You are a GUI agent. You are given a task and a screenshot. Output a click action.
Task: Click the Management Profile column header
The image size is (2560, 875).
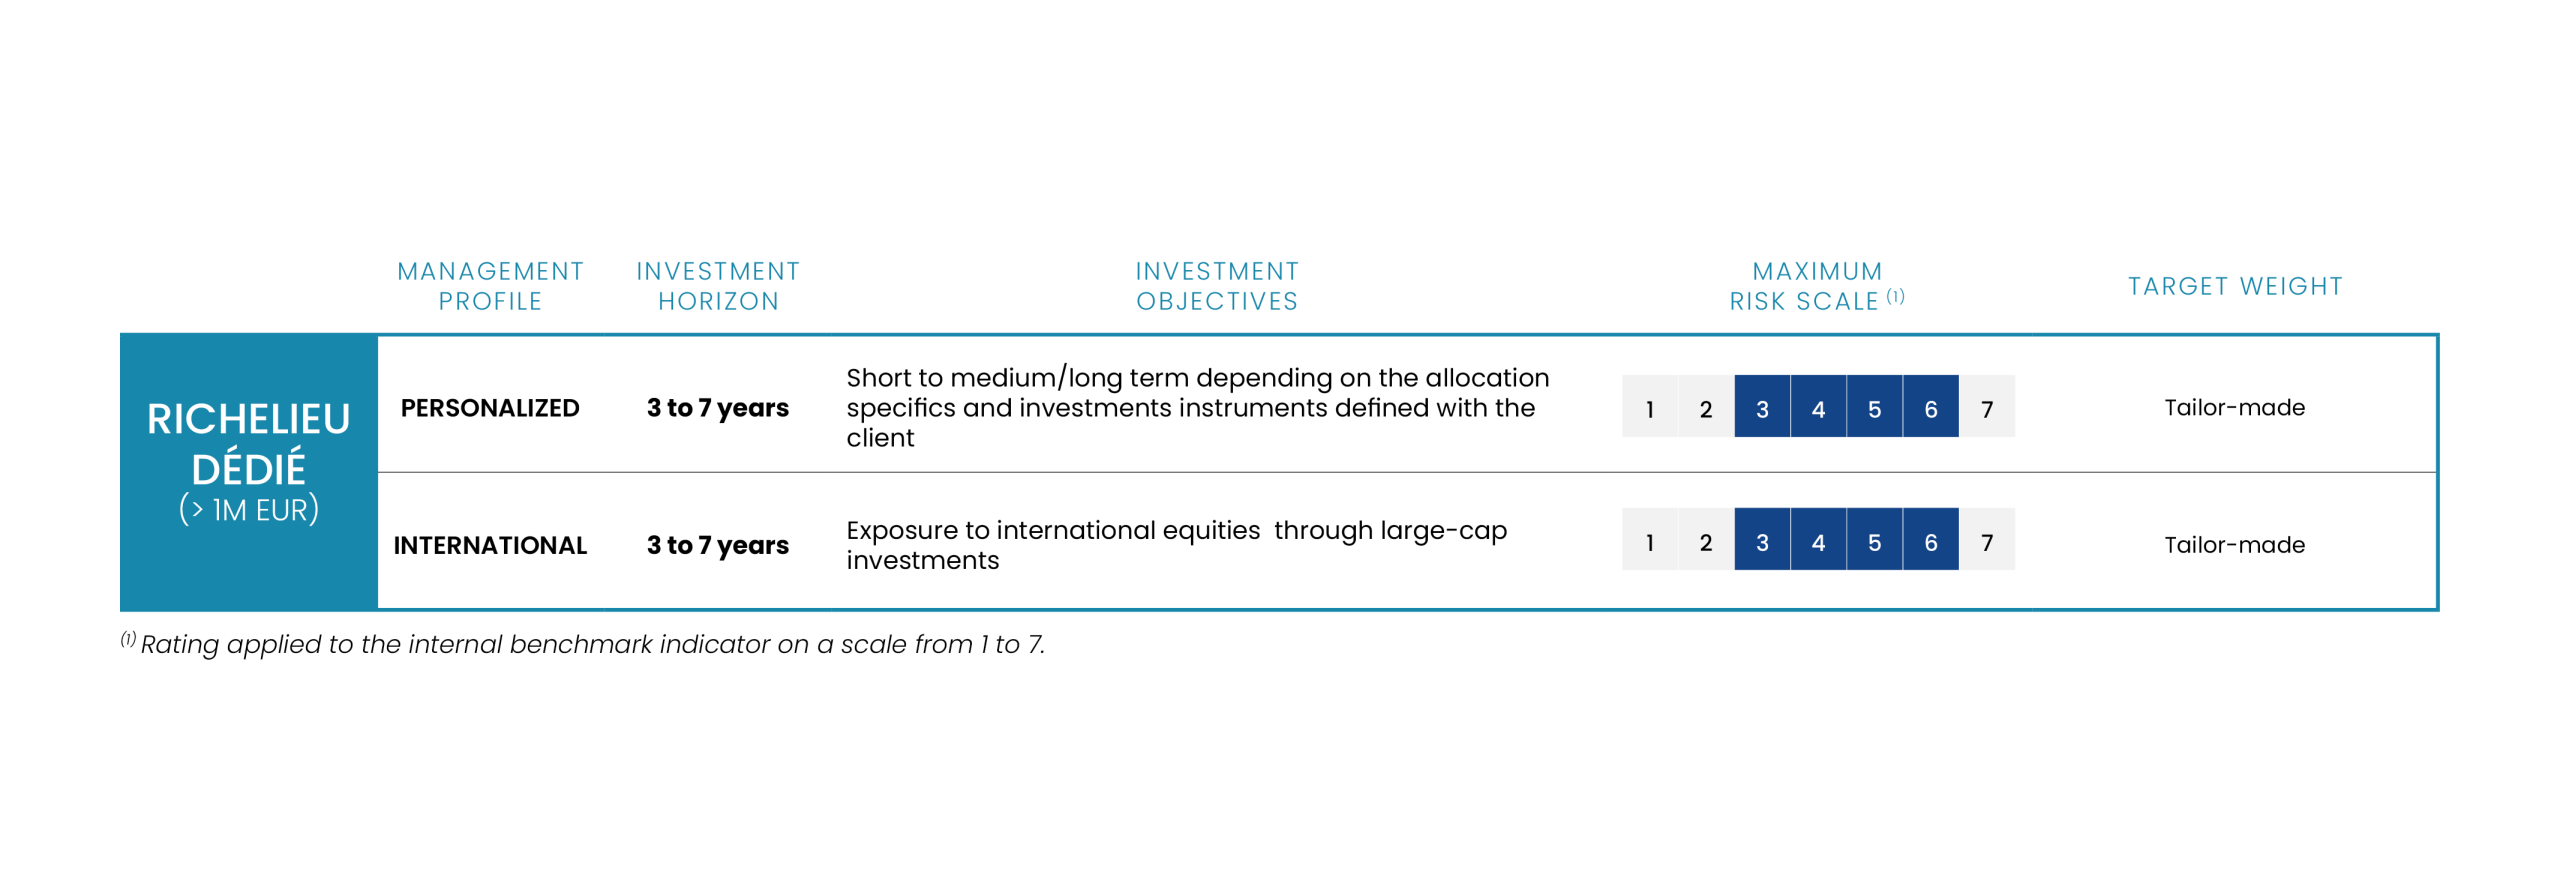(490, 286)
